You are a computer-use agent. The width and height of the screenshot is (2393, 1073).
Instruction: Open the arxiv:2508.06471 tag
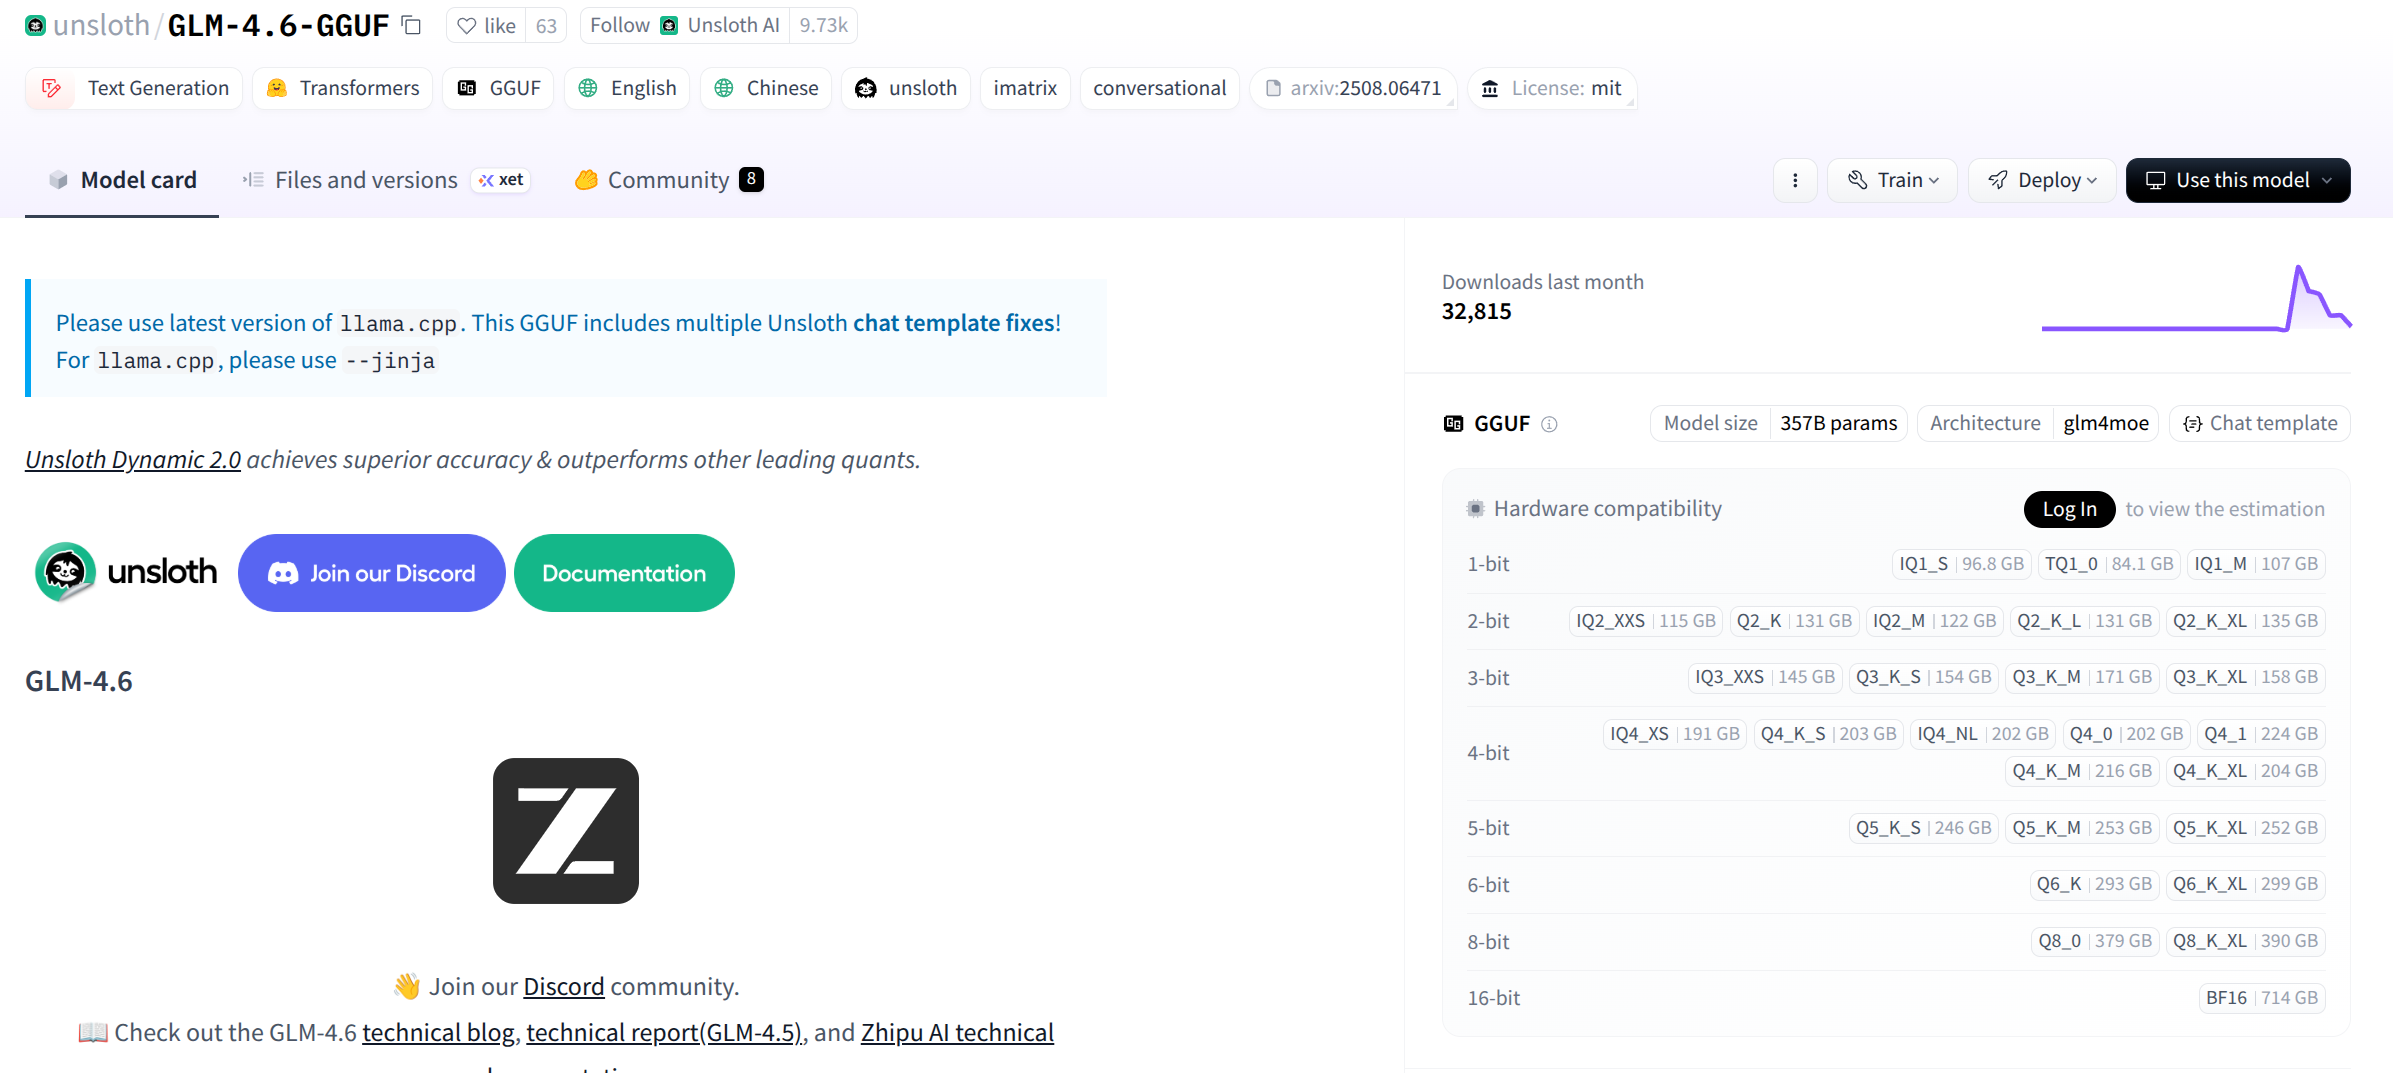tap(1353, 88)
